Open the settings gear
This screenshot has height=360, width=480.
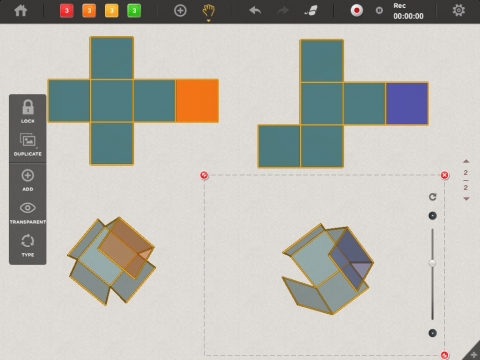point(459,10)
